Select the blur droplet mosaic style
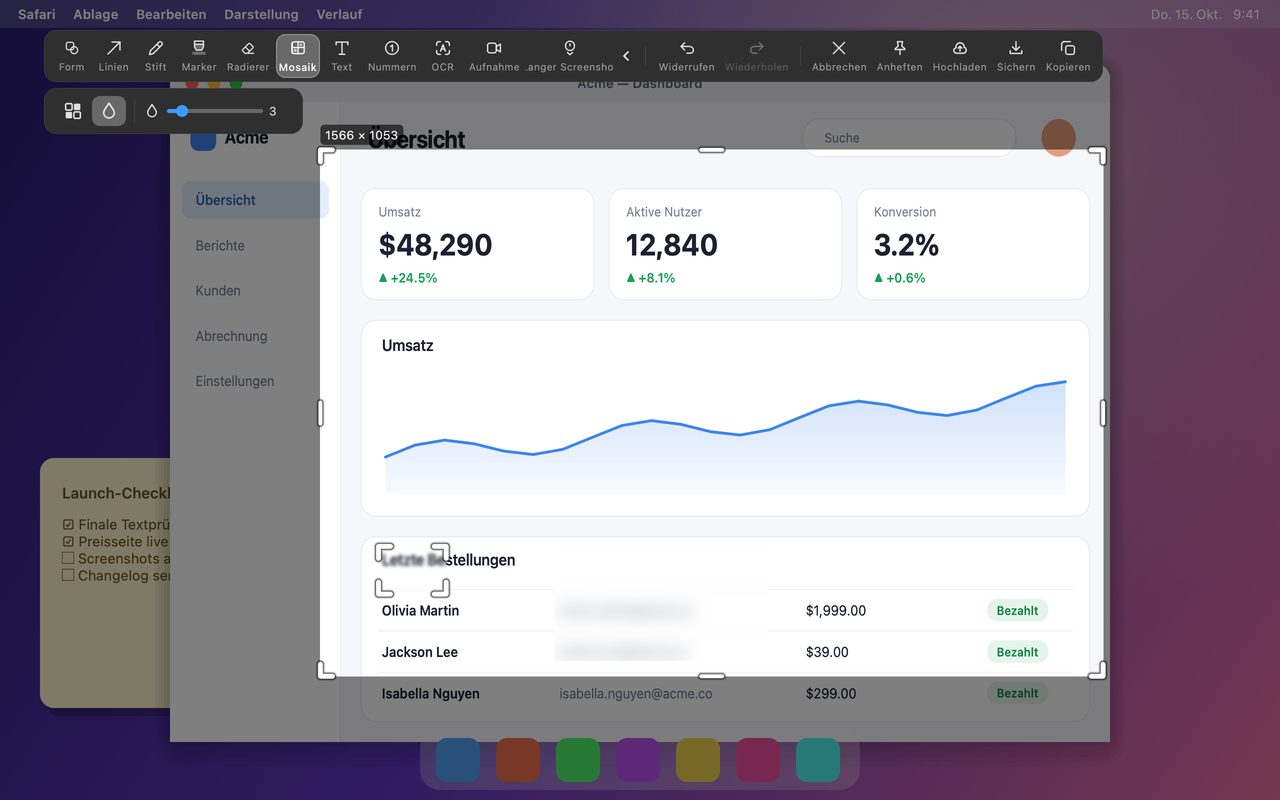The height and width of the screenshot is (800, 1280). pos(109,111)
